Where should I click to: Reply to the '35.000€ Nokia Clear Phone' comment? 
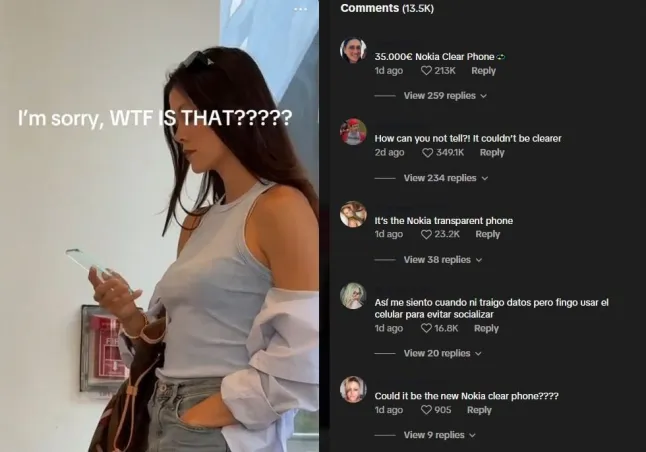[x=483, y=70]
